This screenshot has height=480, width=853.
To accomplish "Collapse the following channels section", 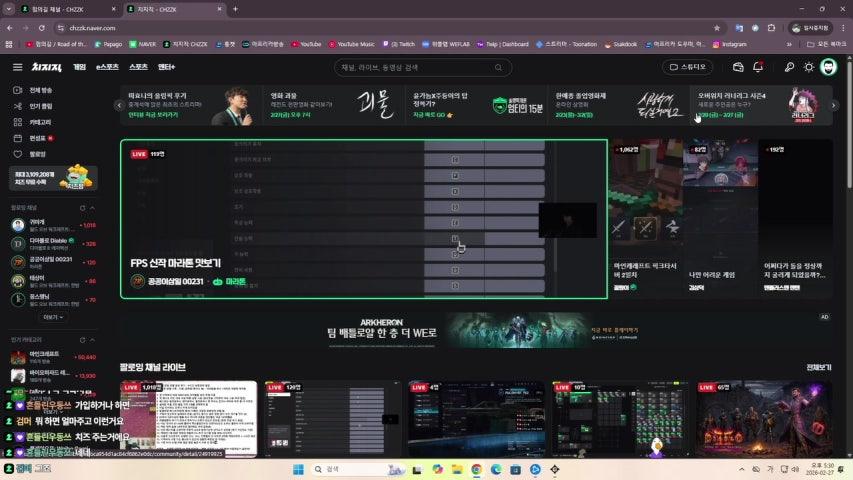I will pos(92,208).
